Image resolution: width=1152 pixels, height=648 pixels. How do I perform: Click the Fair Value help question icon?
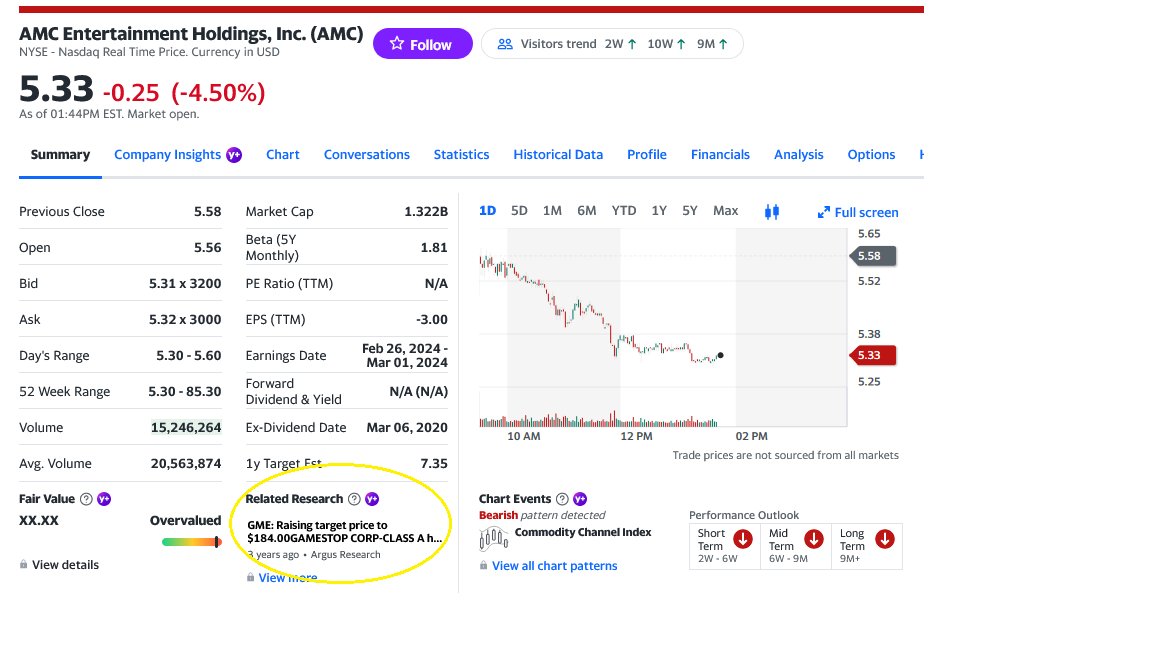pyautogui.click(x=86, y=499)
